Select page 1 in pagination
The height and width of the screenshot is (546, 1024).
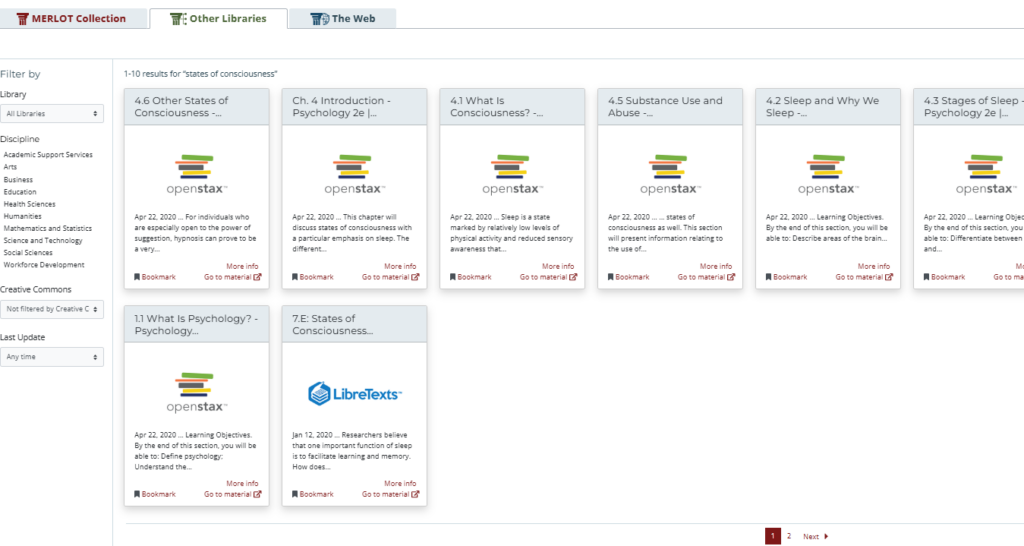773,536
